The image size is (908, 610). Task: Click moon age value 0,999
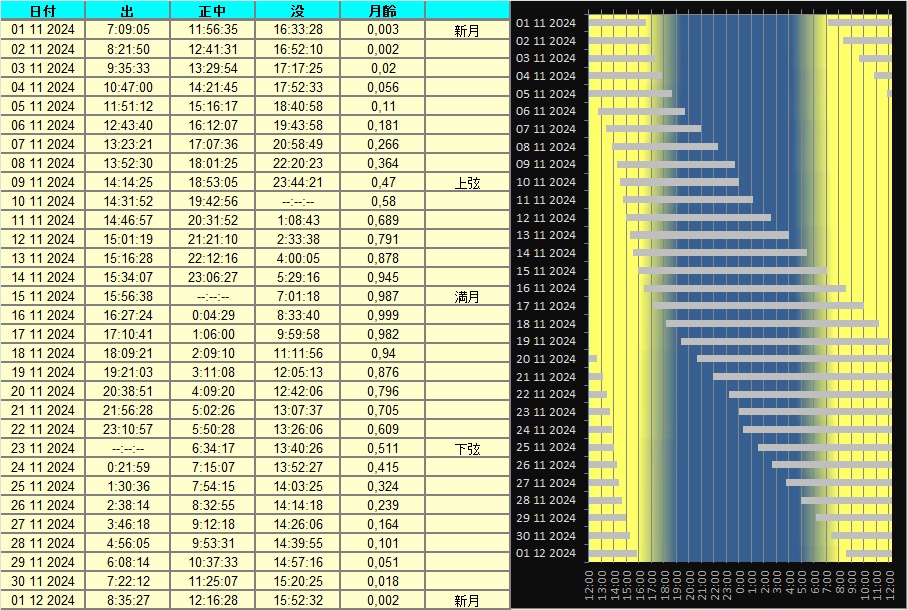coord(382,315)
